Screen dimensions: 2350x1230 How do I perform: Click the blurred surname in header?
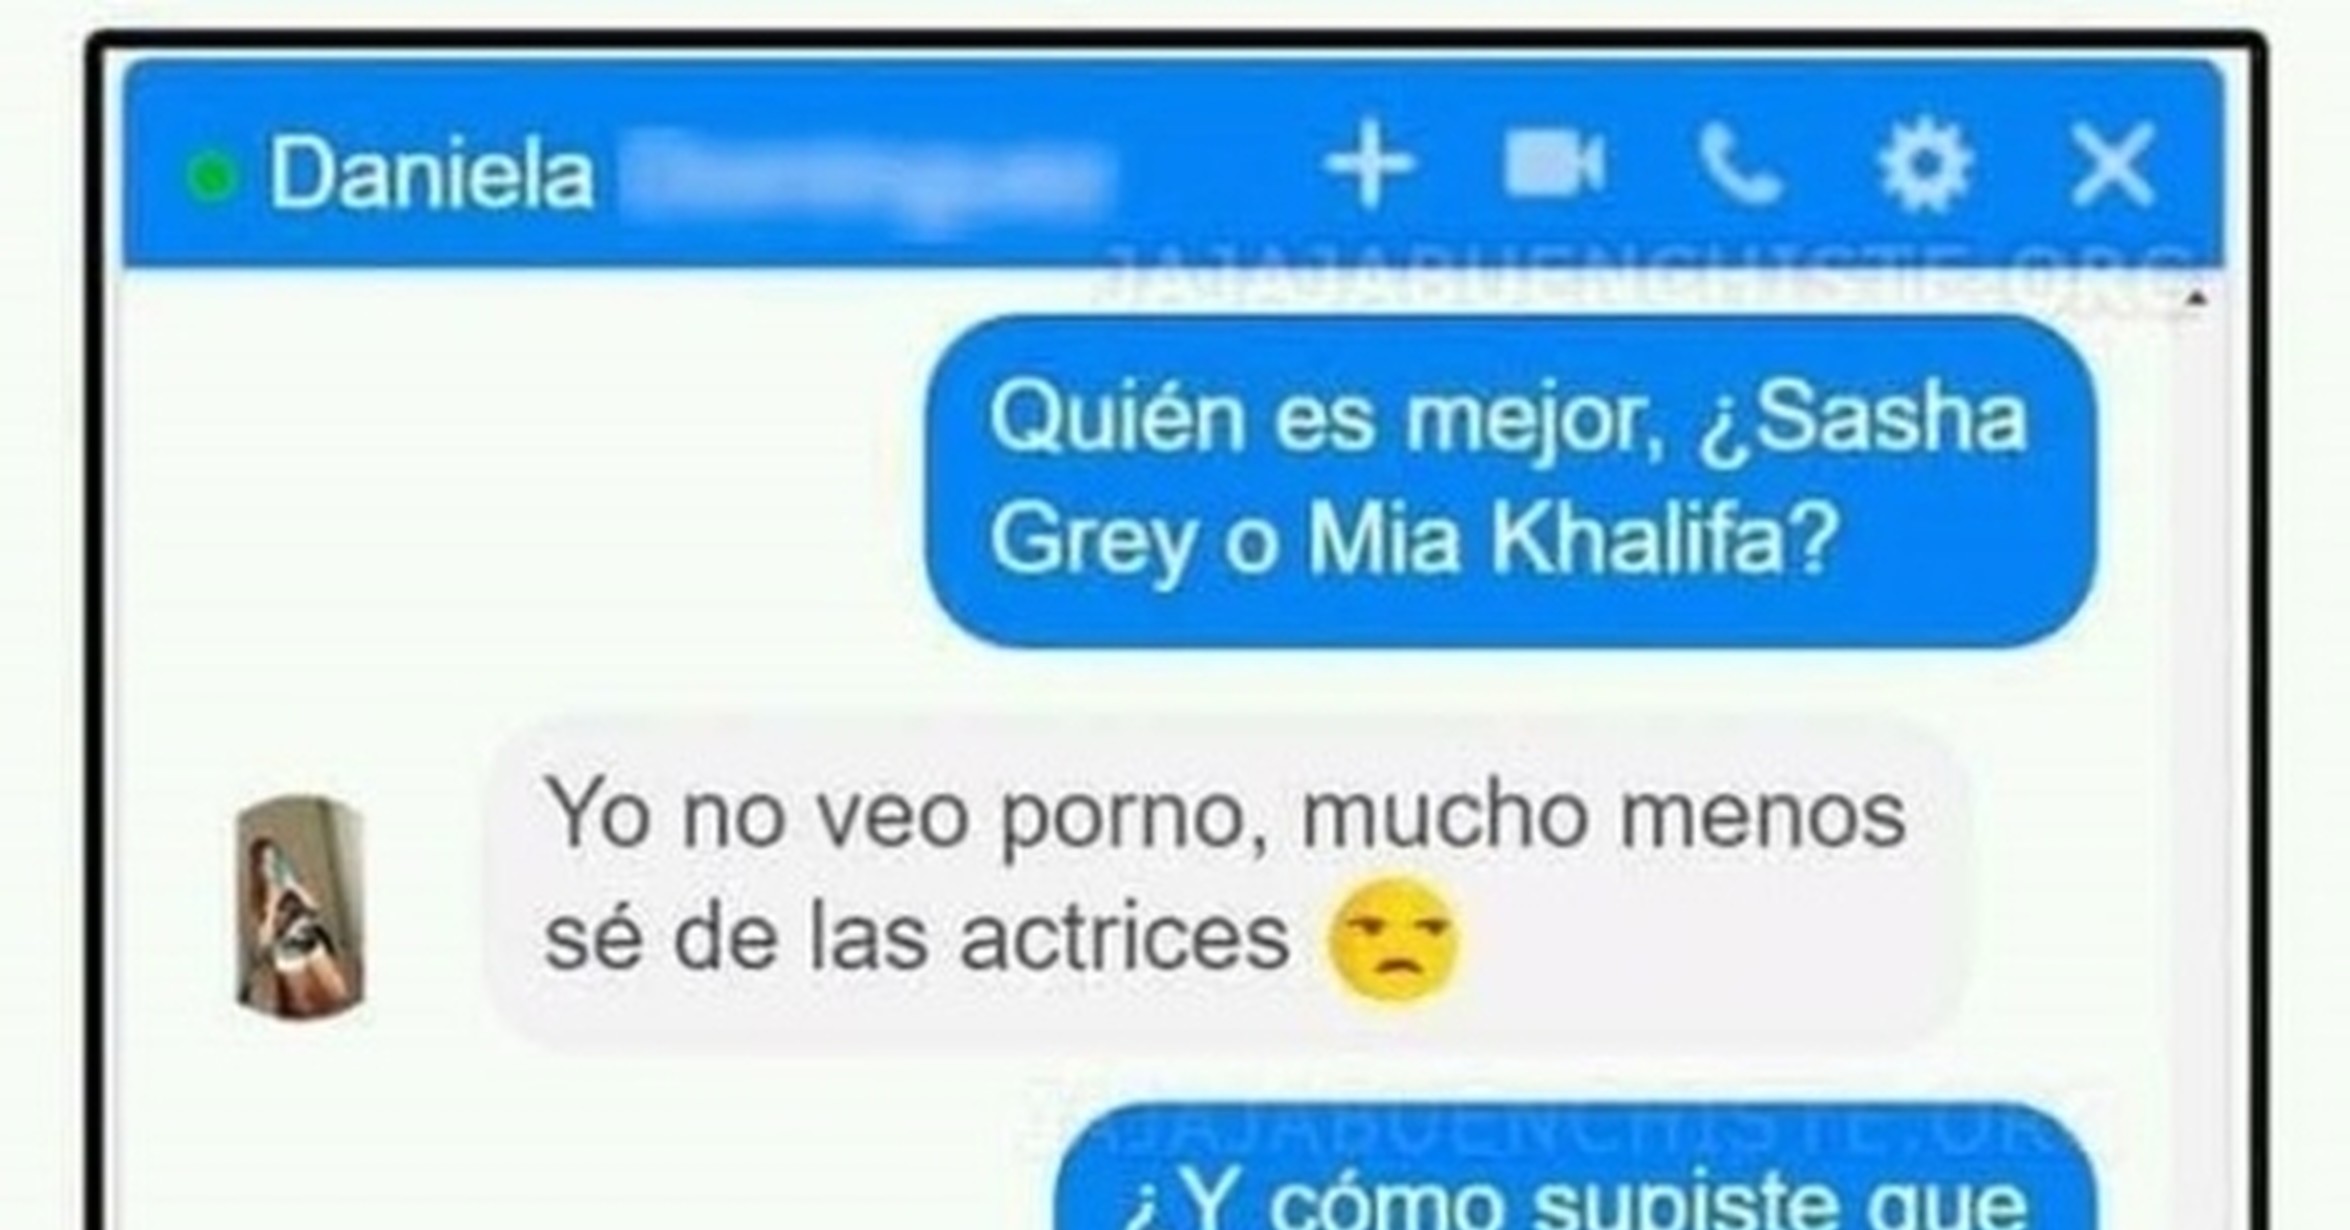(x=866, y=176)
